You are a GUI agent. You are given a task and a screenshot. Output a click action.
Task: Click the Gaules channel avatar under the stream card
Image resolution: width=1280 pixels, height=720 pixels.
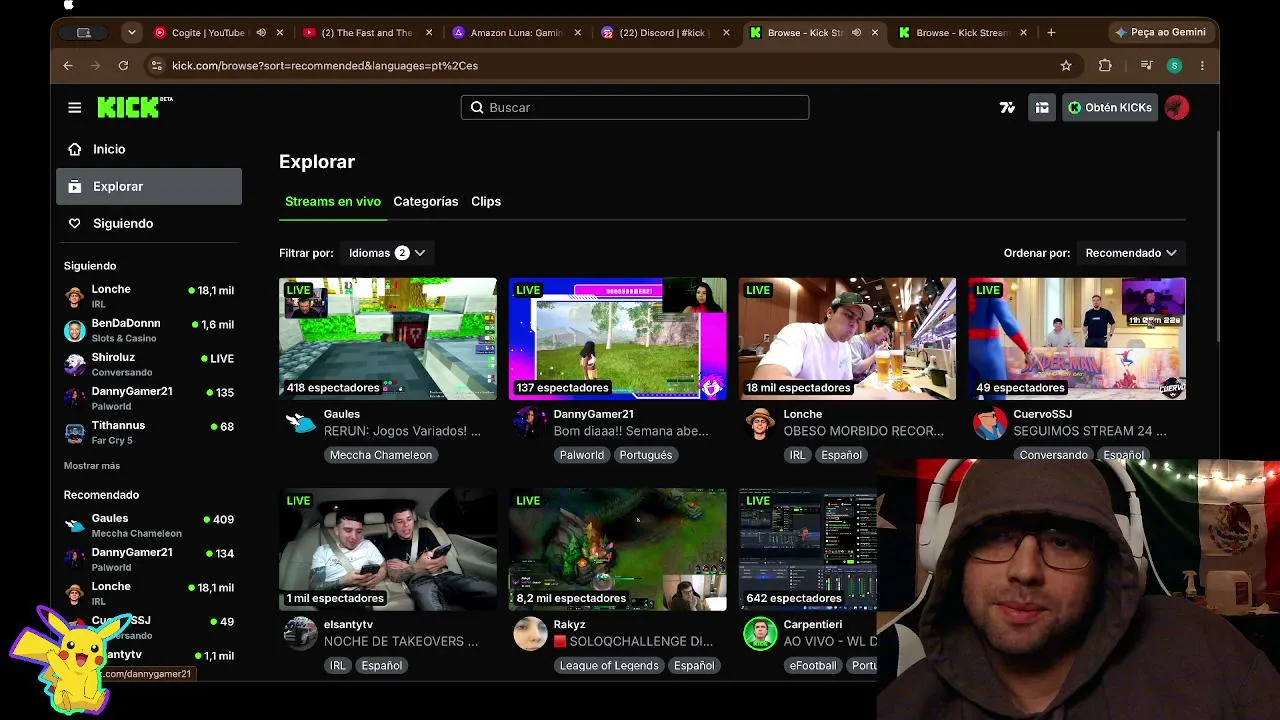pyautogui.click(x=300, y=424)
